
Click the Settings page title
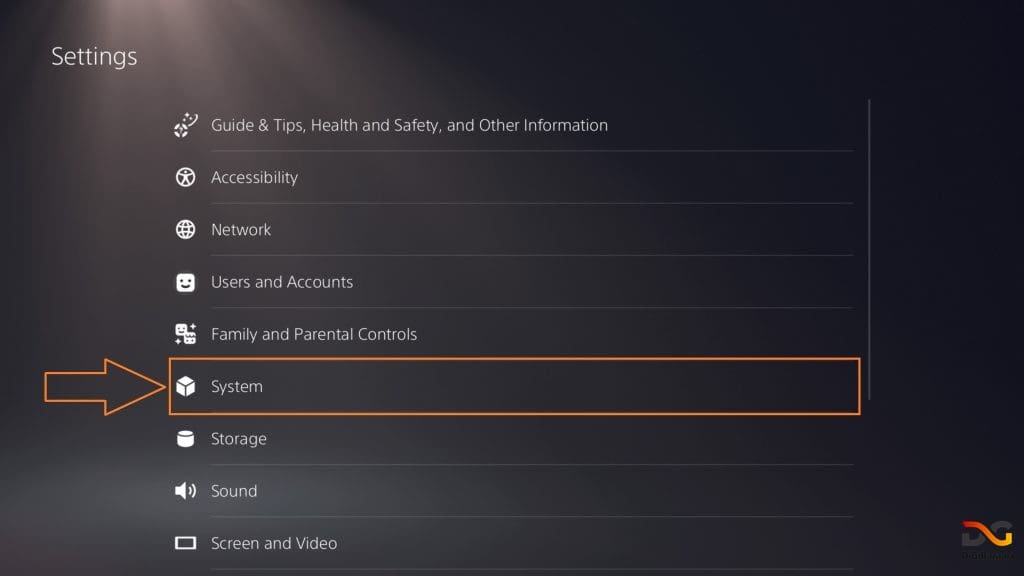[93, 57]
